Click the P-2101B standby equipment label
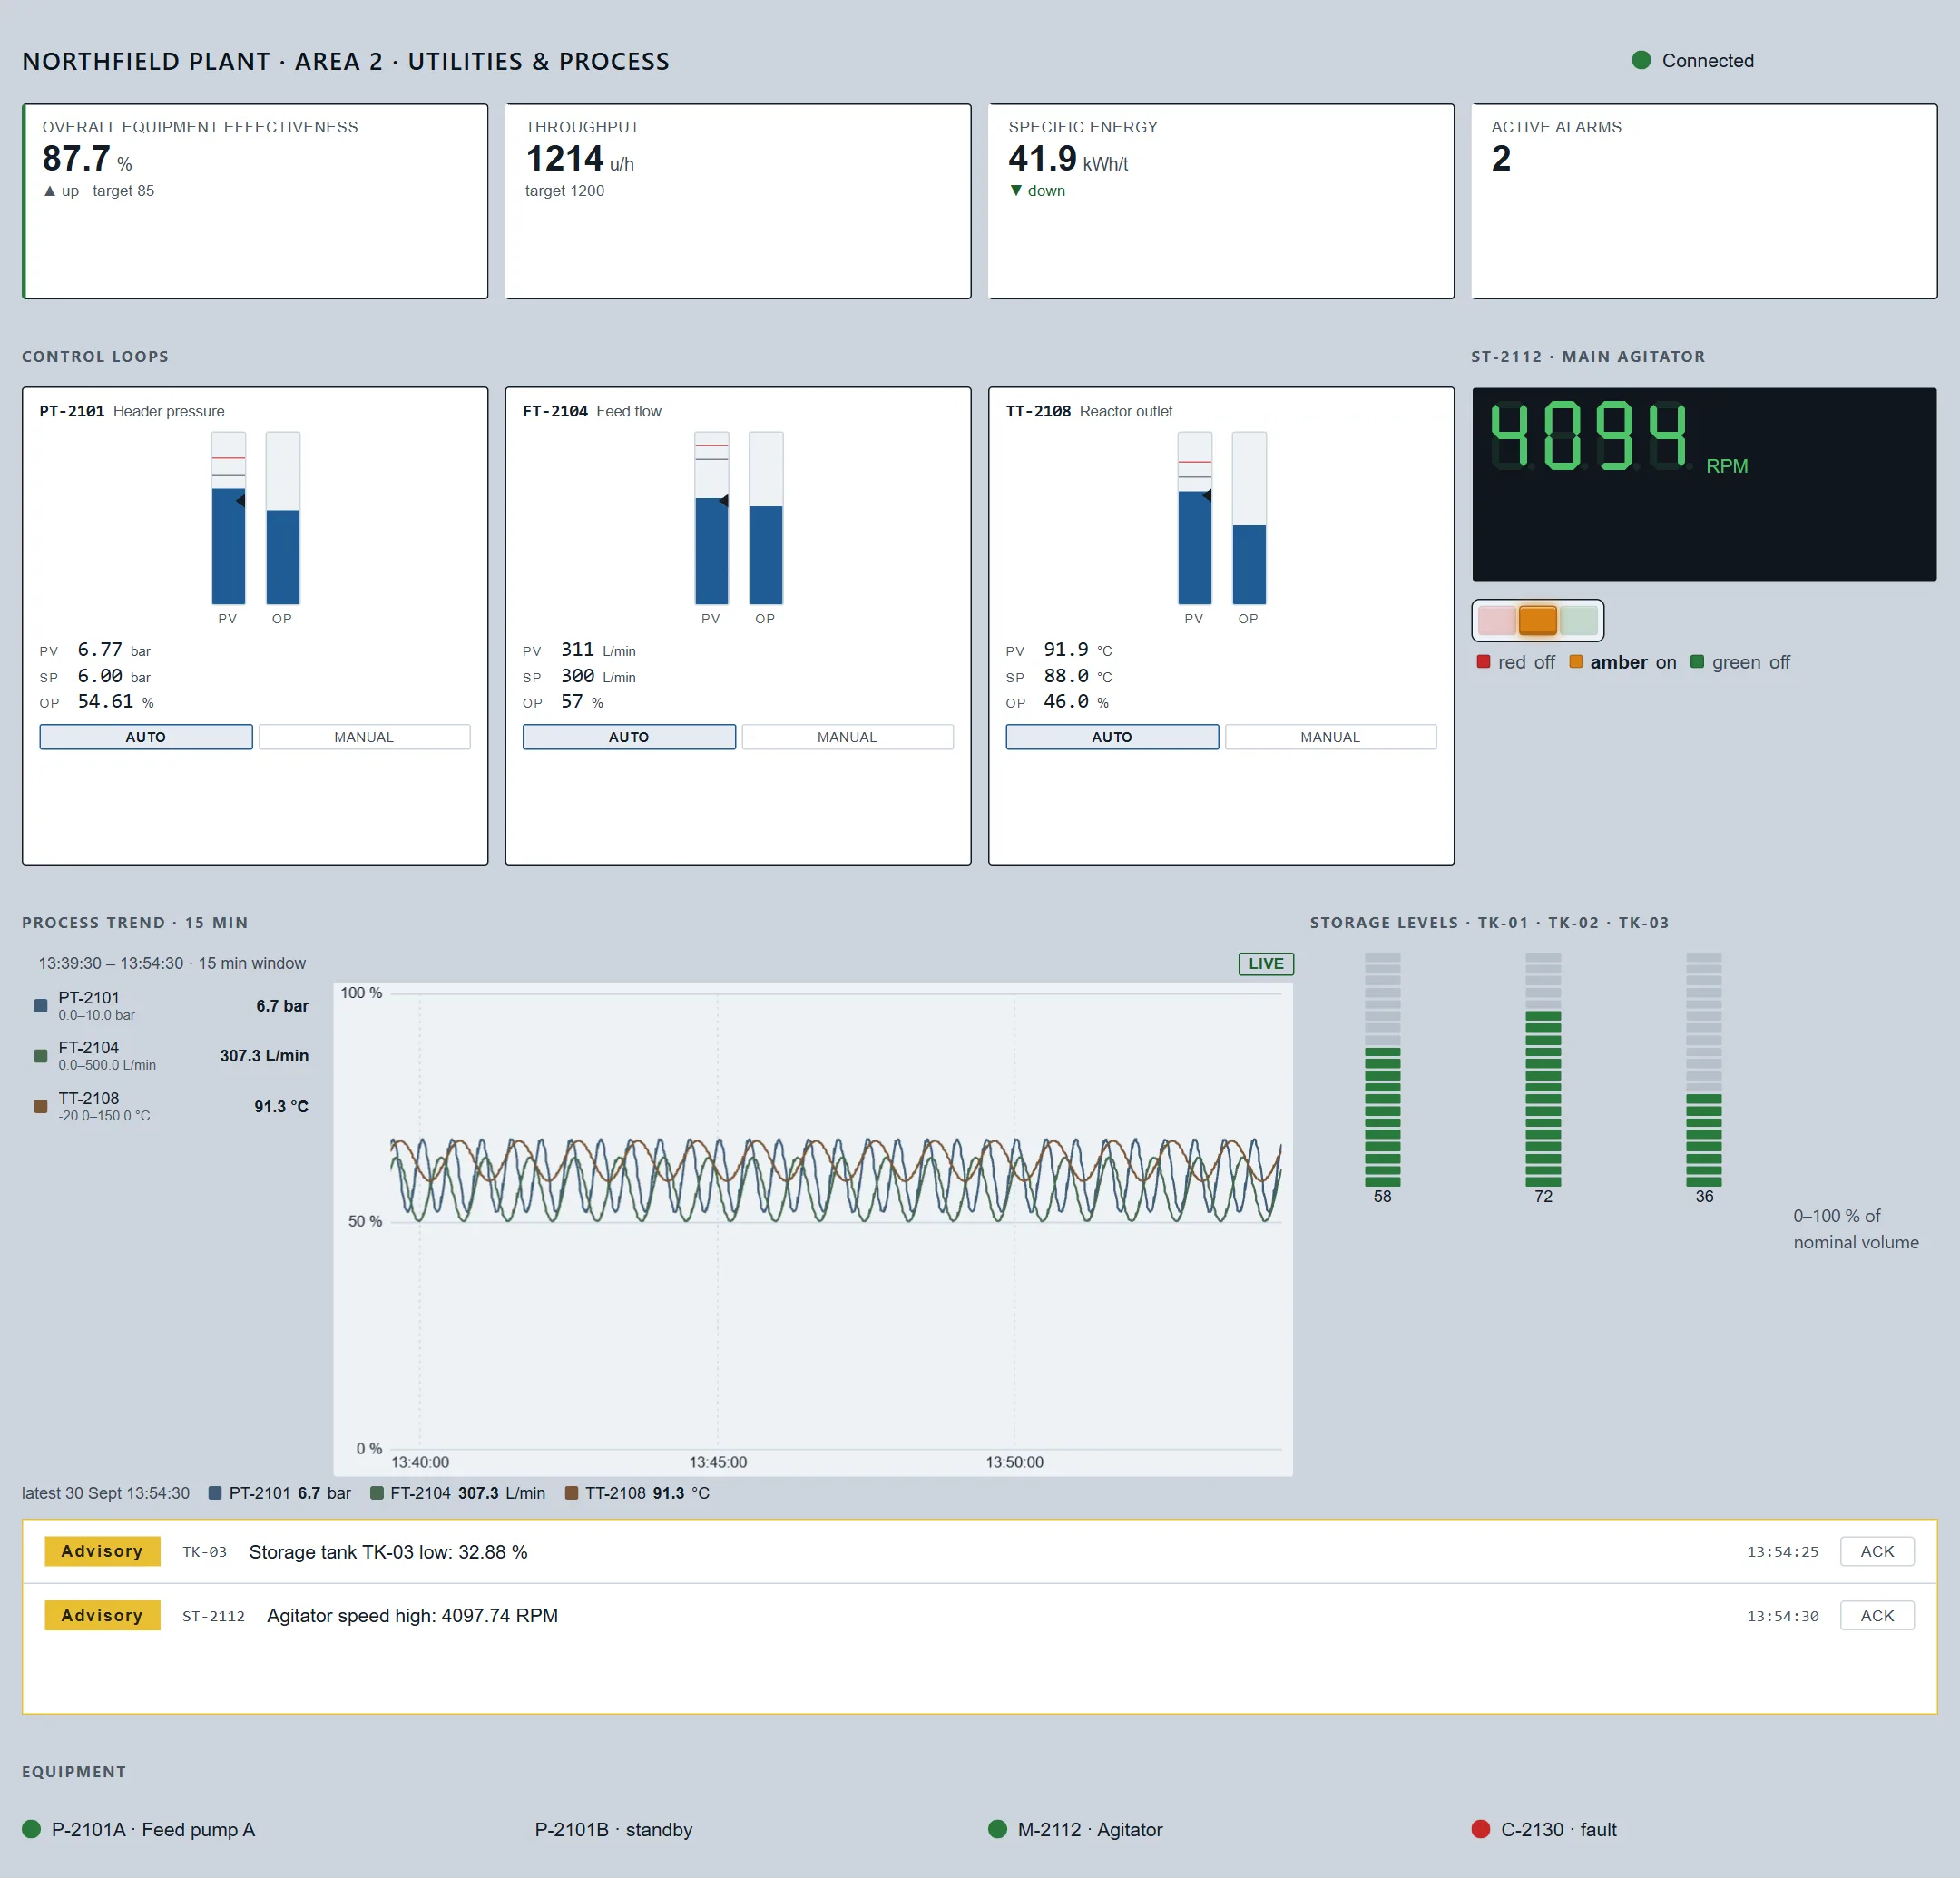 coord(613,1829)
